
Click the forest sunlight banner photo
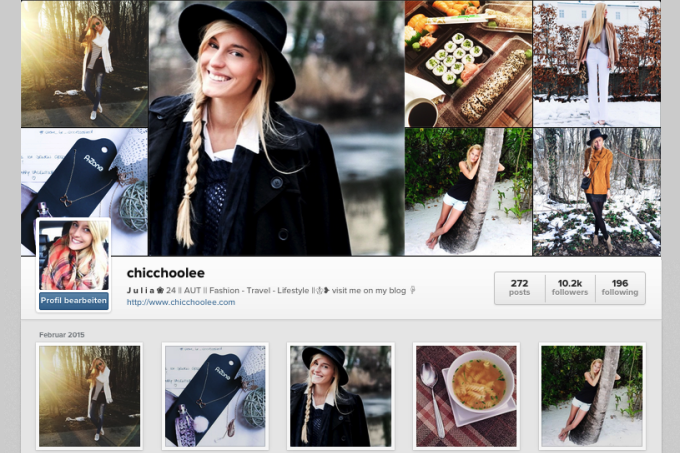85,64
